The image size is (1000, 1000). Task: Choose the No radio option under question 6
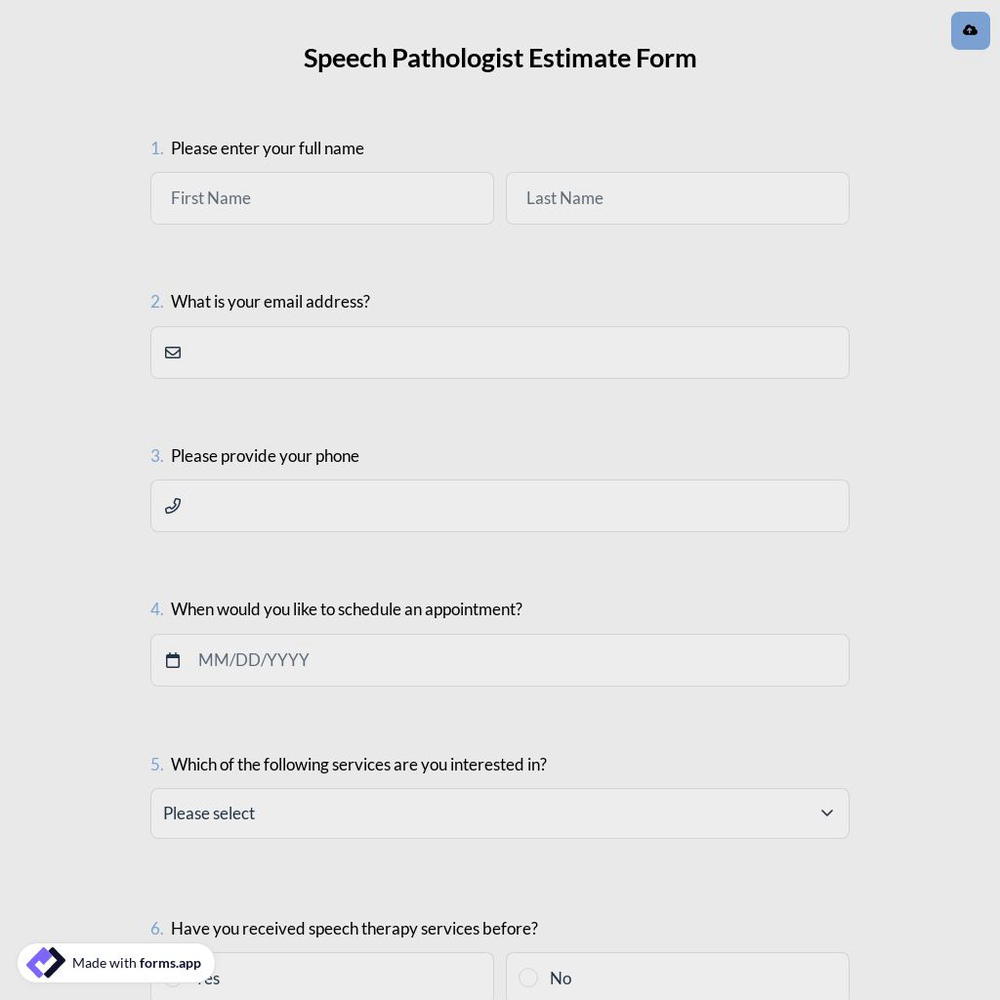point(528,978)
